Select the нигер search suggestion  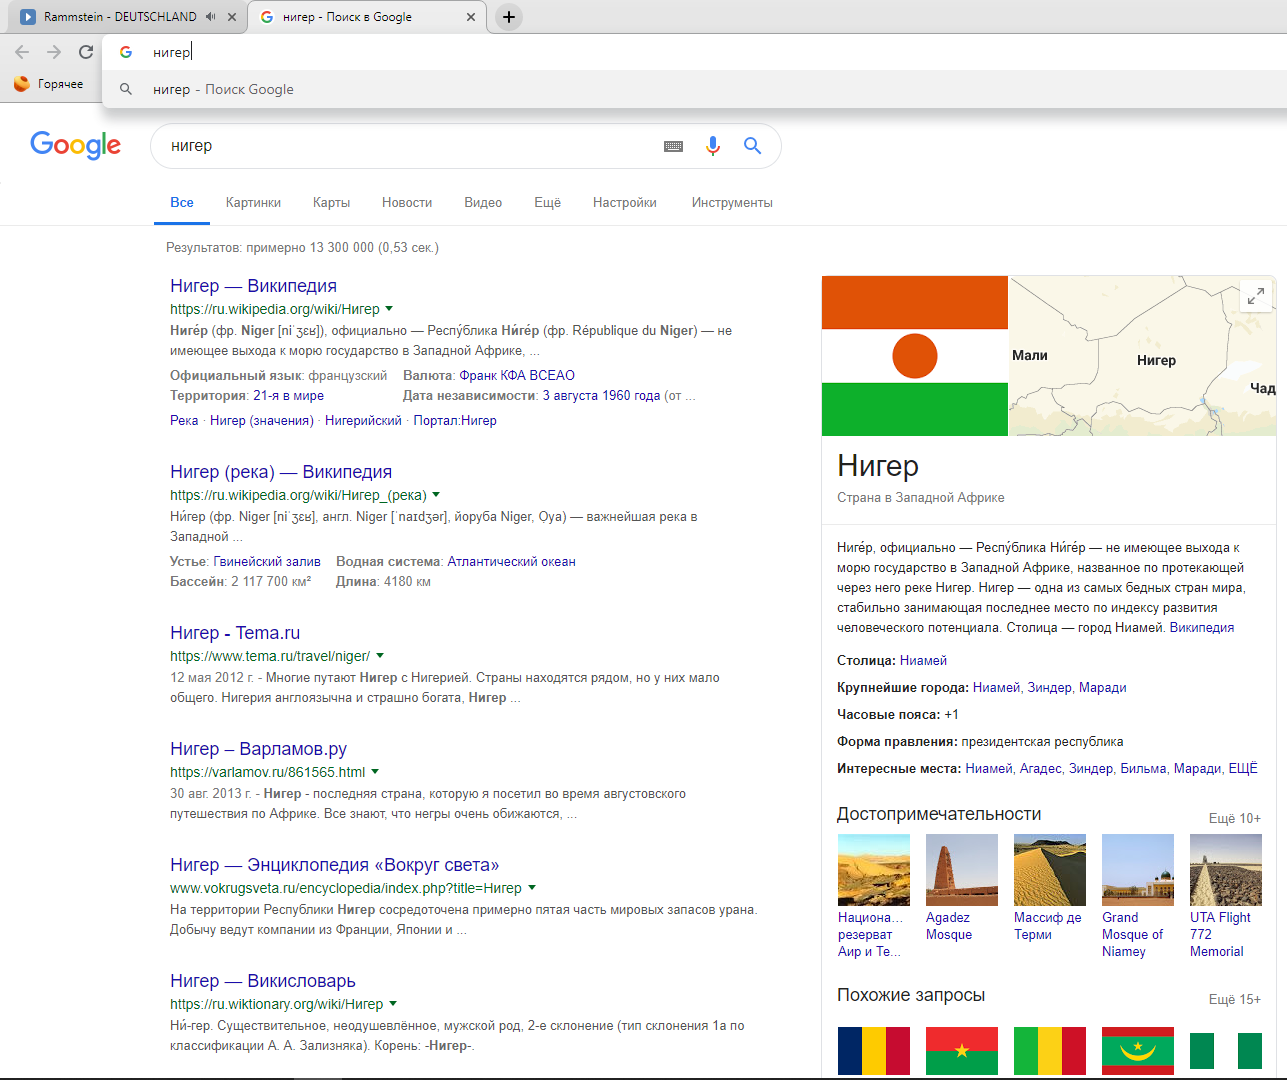point(694,89)
